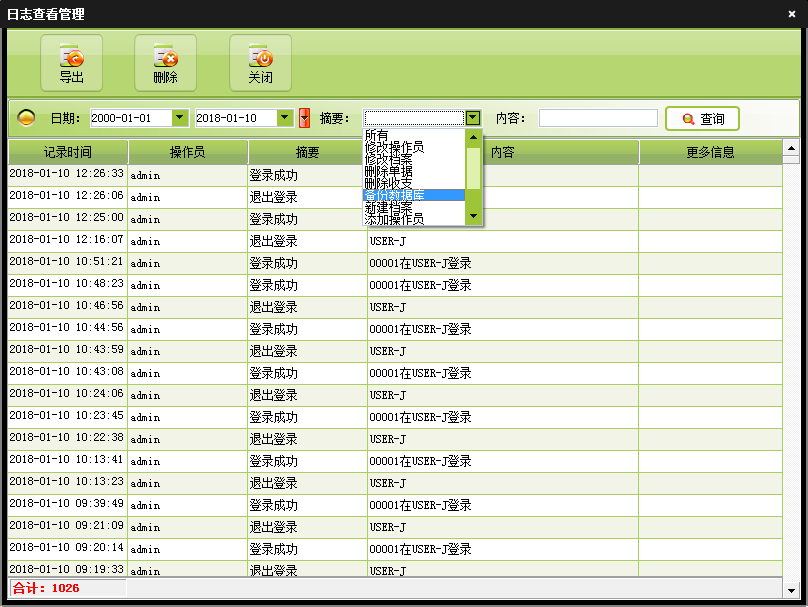Click the red arrow button after date range
The image size is (808, 607).
(305, 118)
